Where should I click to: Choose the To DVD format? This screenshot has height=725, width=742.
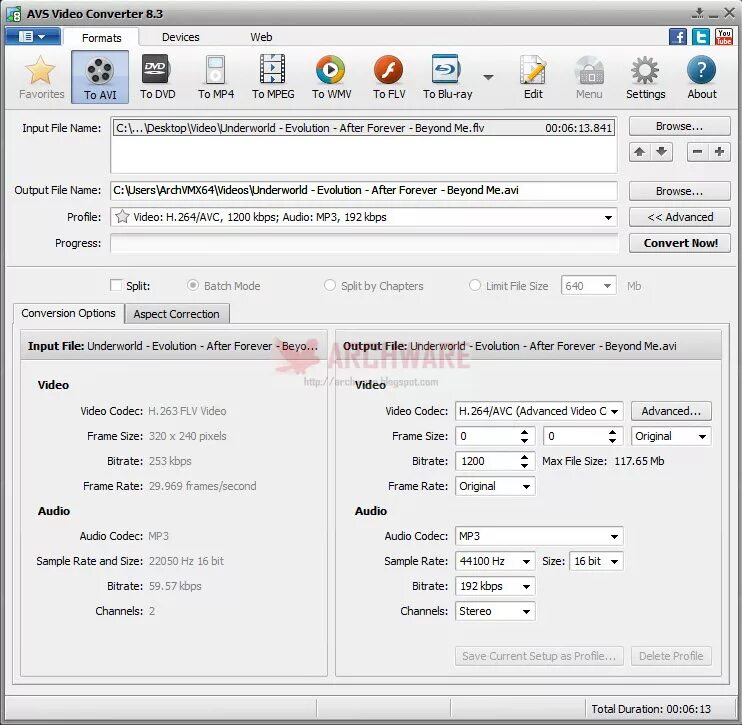[x=157, y=77]
